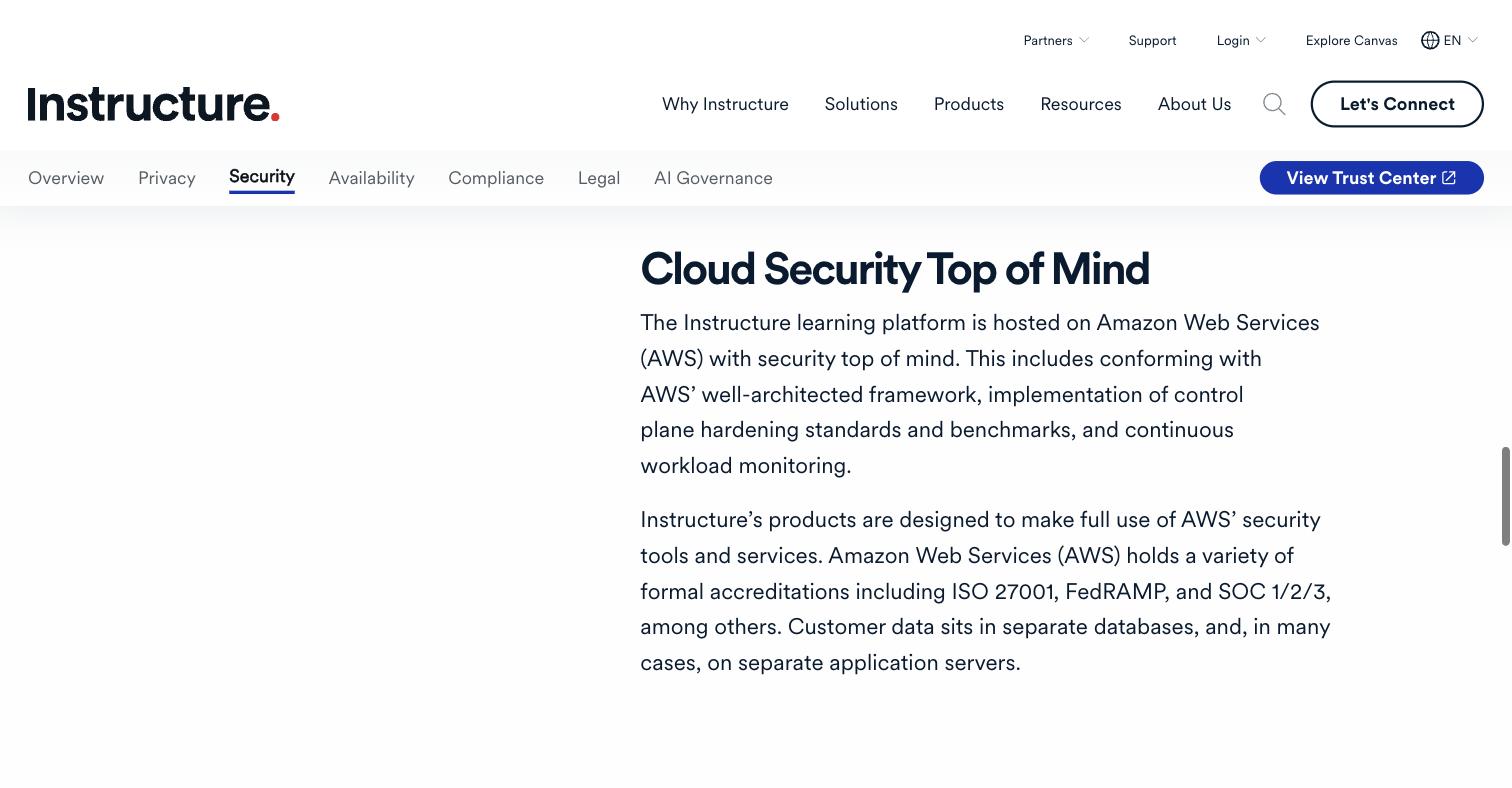Open the Products menu

pos(969,104)
